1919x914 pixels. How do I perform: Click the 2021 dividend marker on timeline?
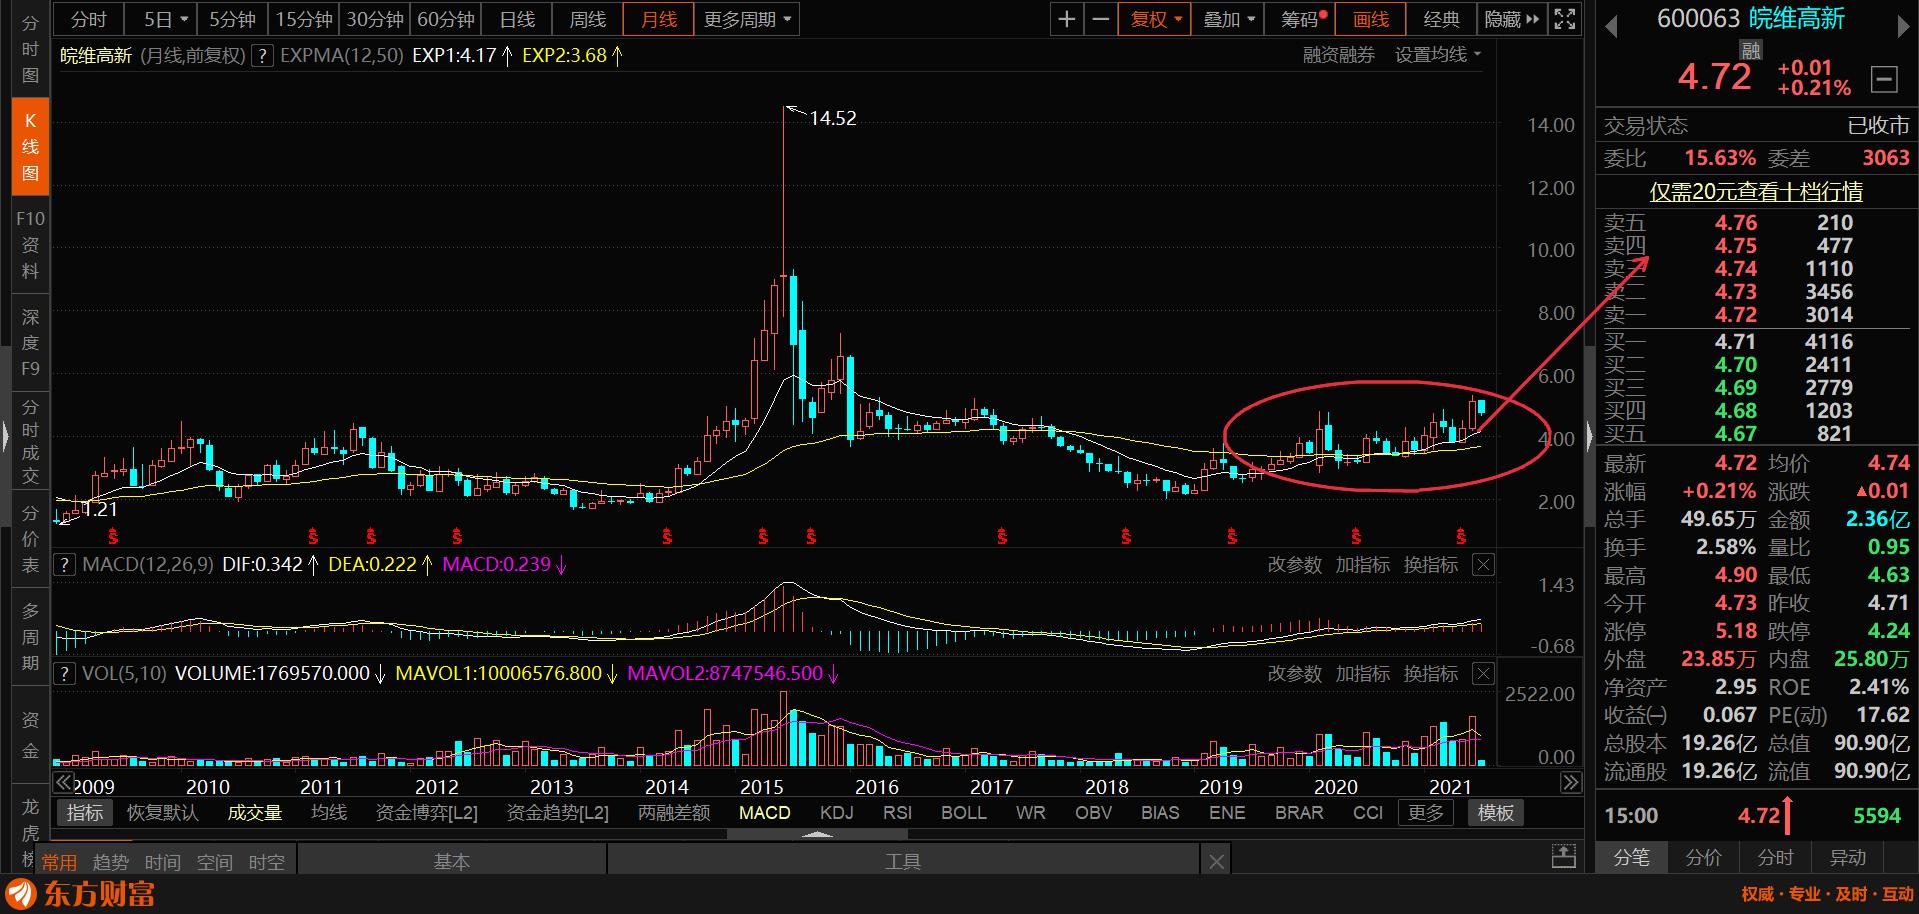tap(1461, 537)
